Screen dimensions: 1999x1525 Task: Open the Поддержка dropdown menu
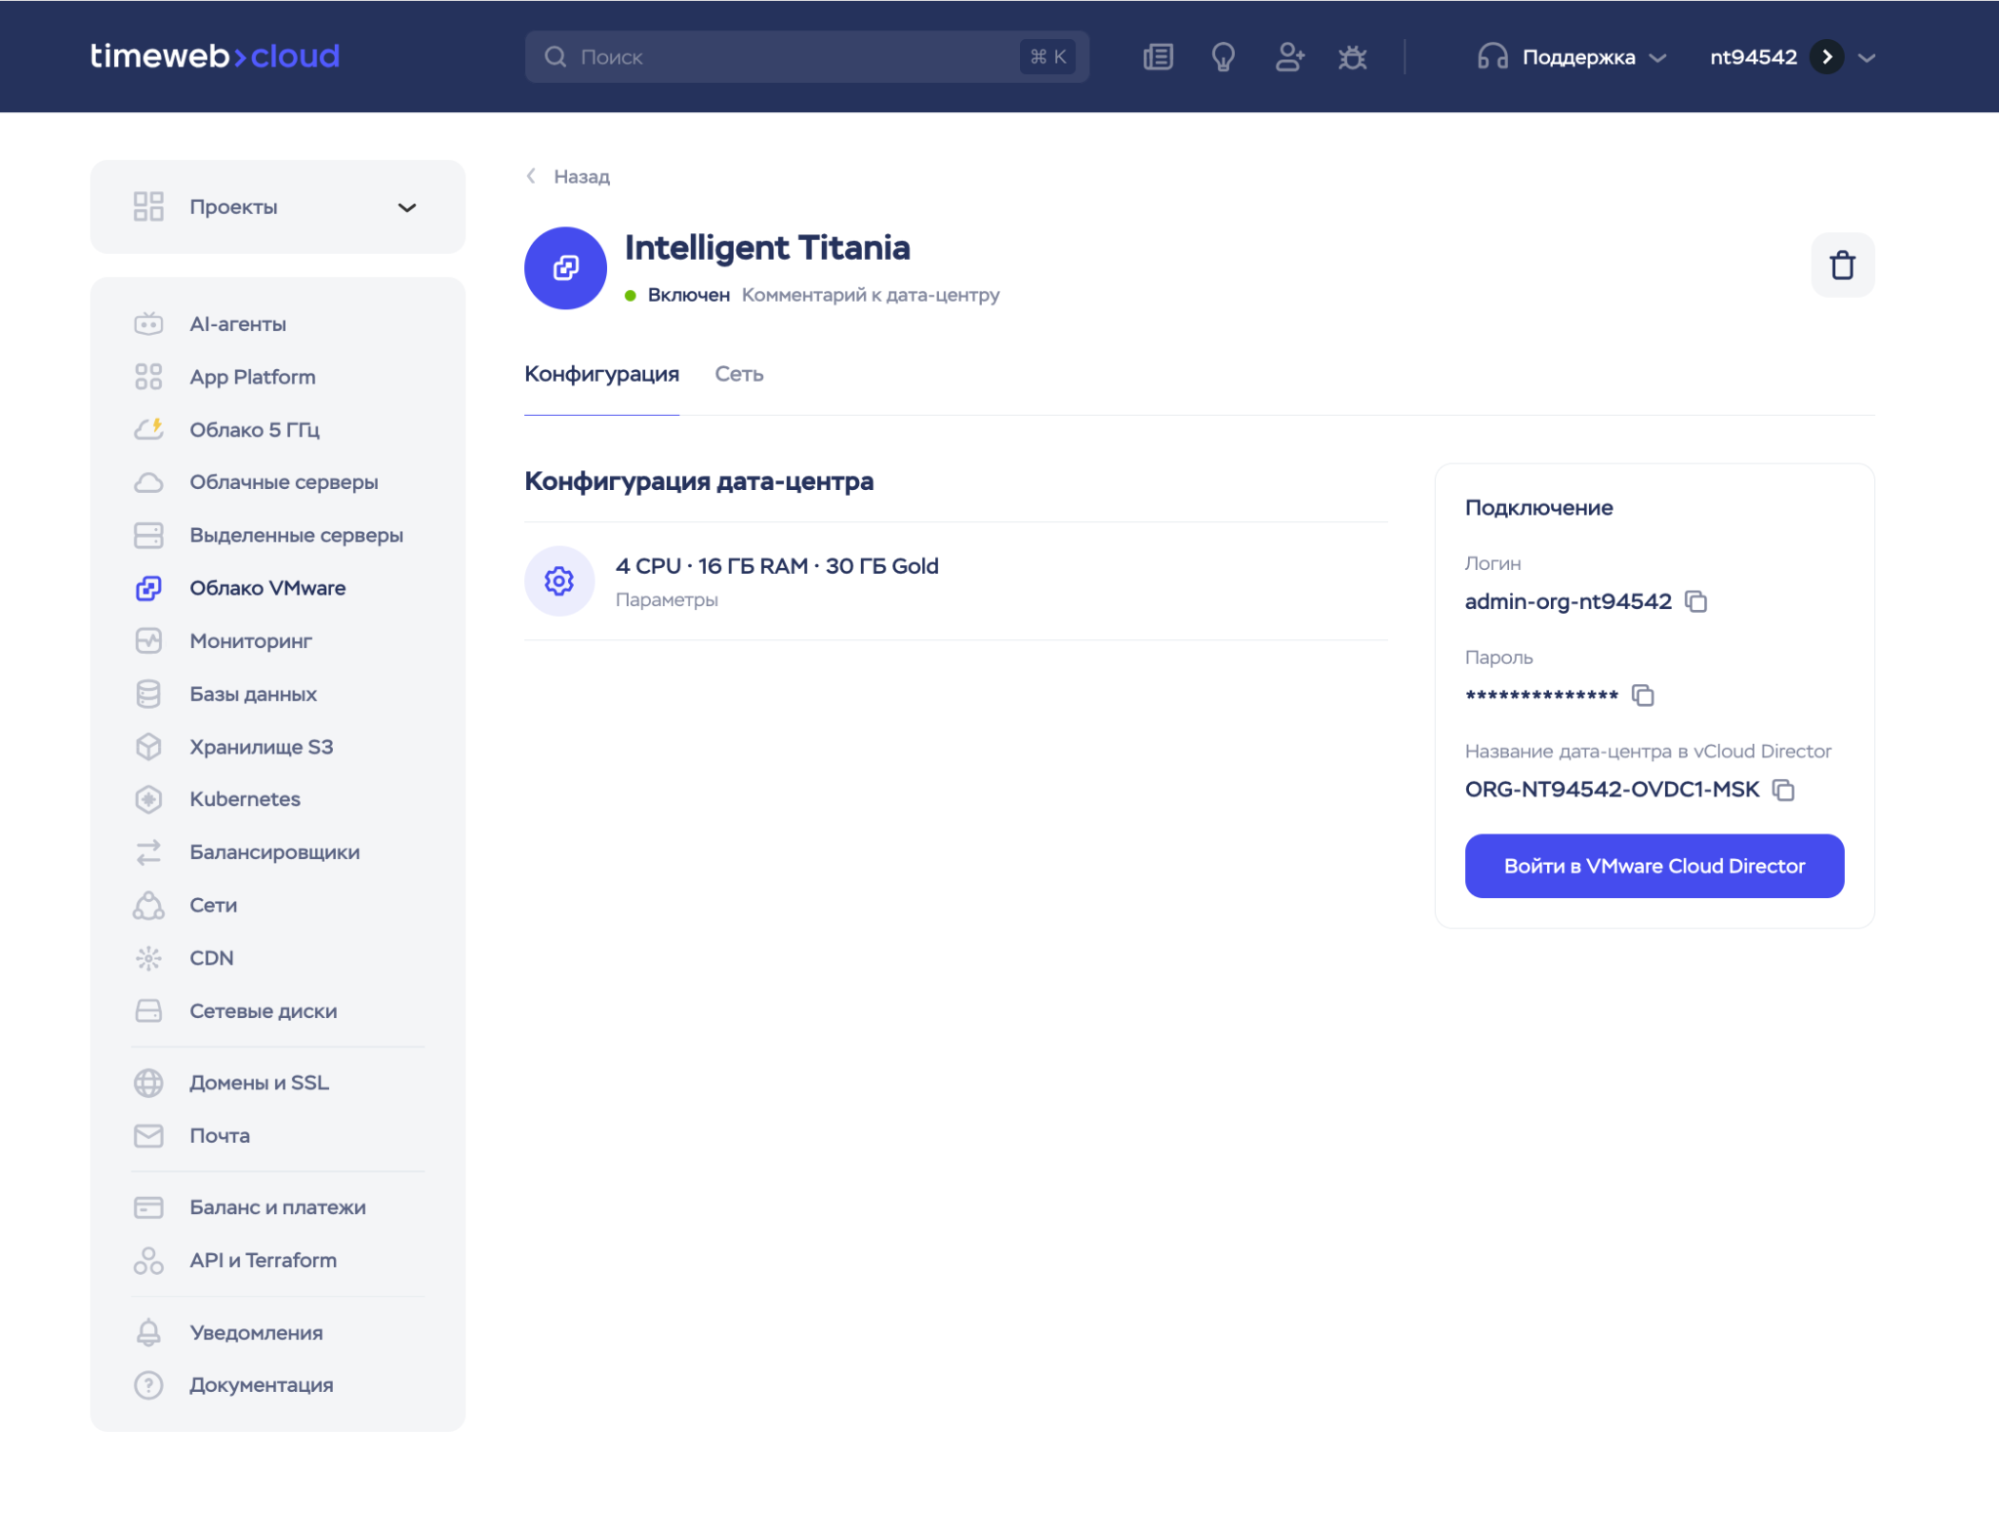click(1572, 57)
